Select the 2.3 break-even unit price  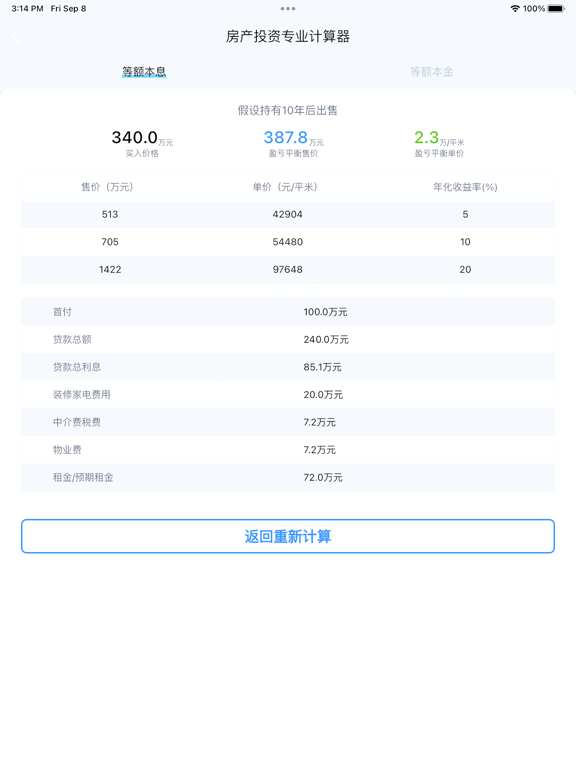coord(427,137)
